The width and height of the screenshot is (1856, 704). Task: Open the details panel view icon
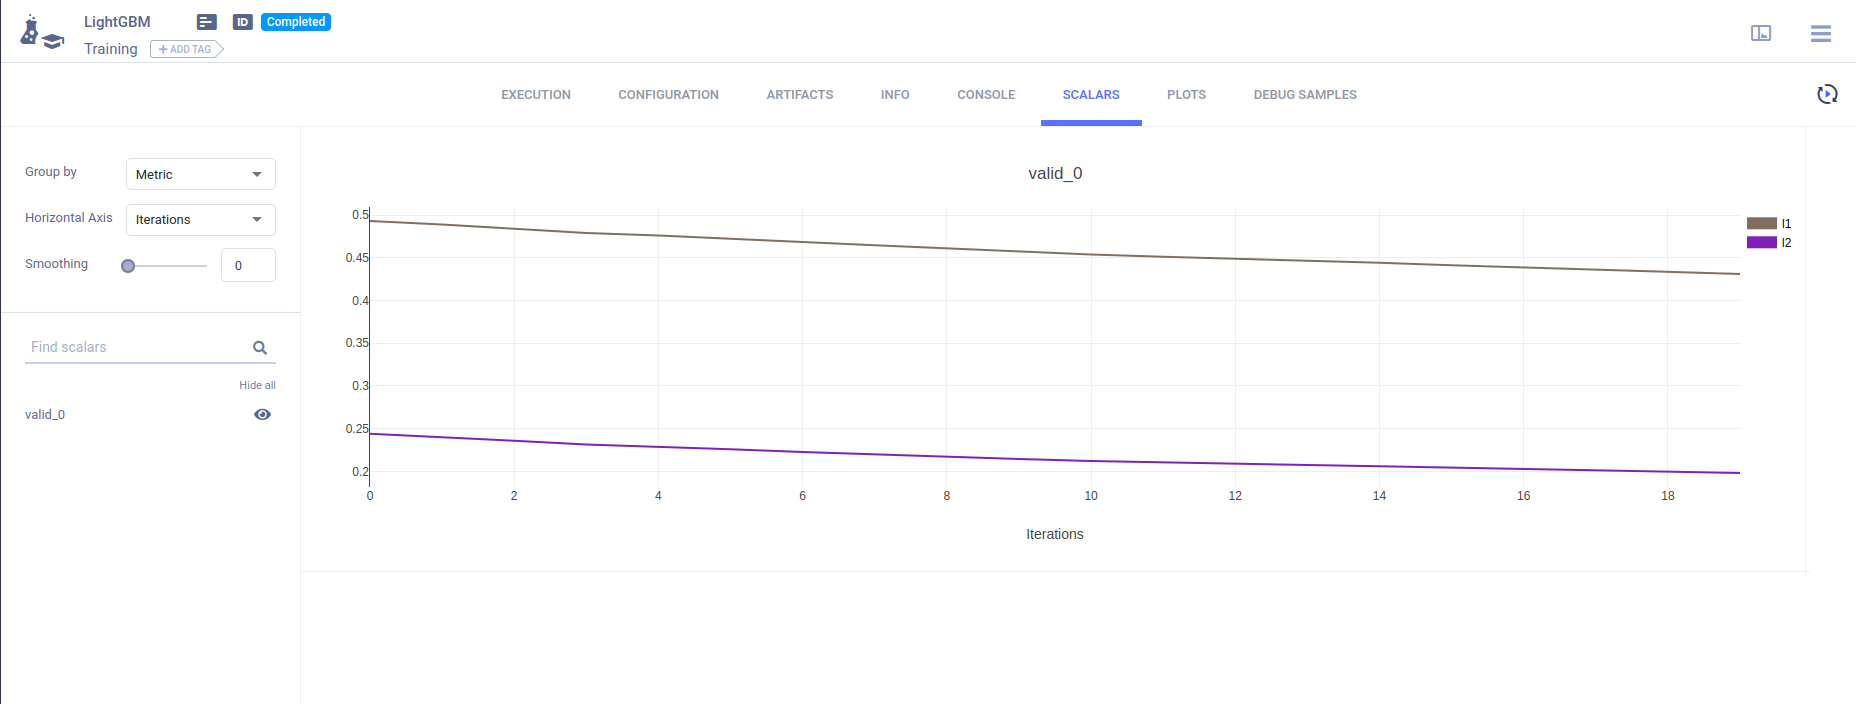tap(1761, 33)
